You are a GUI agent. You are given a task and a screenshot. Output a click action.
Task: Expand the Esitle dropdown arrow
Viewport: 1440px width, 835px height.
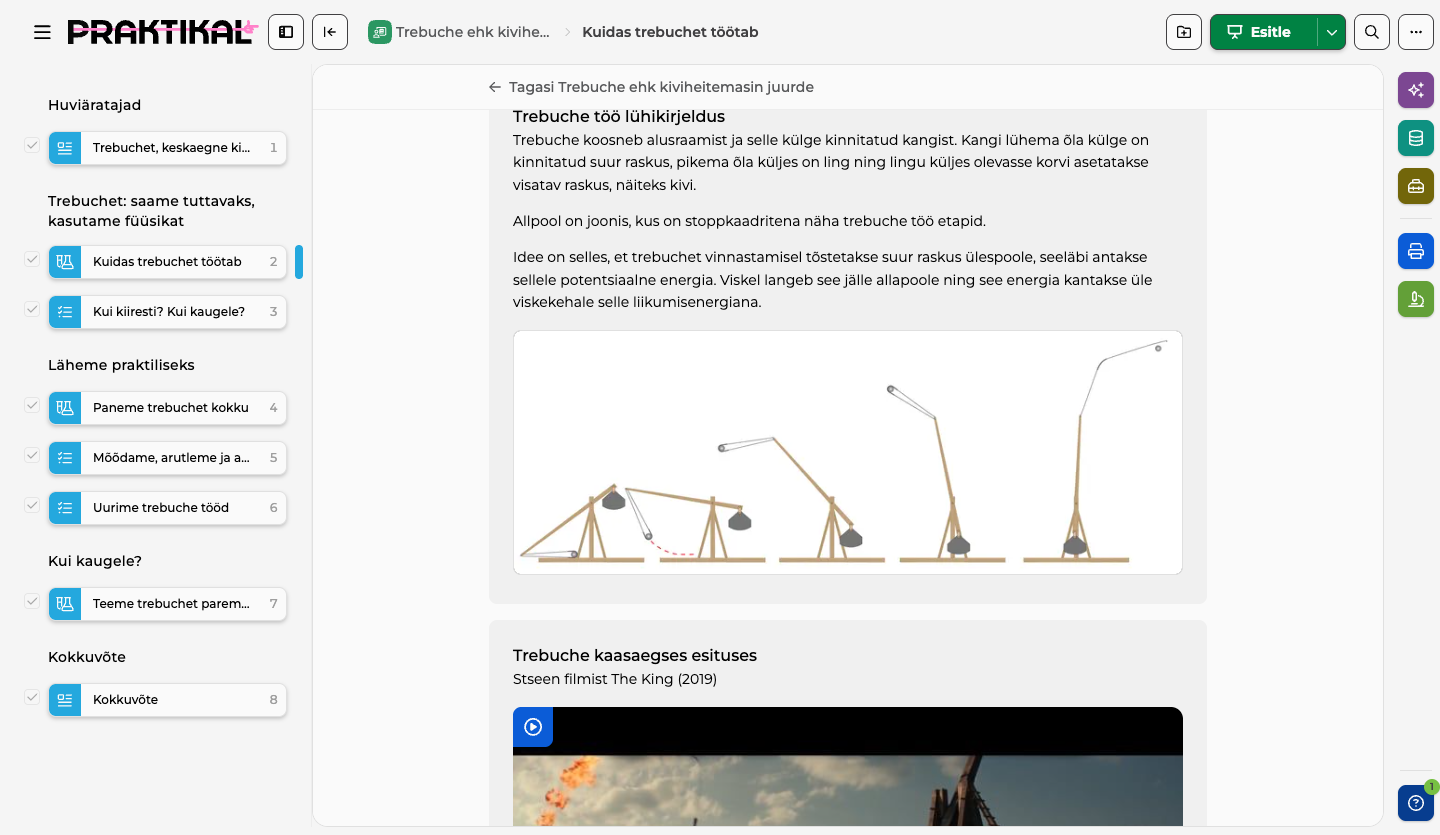click(1331, 32)
